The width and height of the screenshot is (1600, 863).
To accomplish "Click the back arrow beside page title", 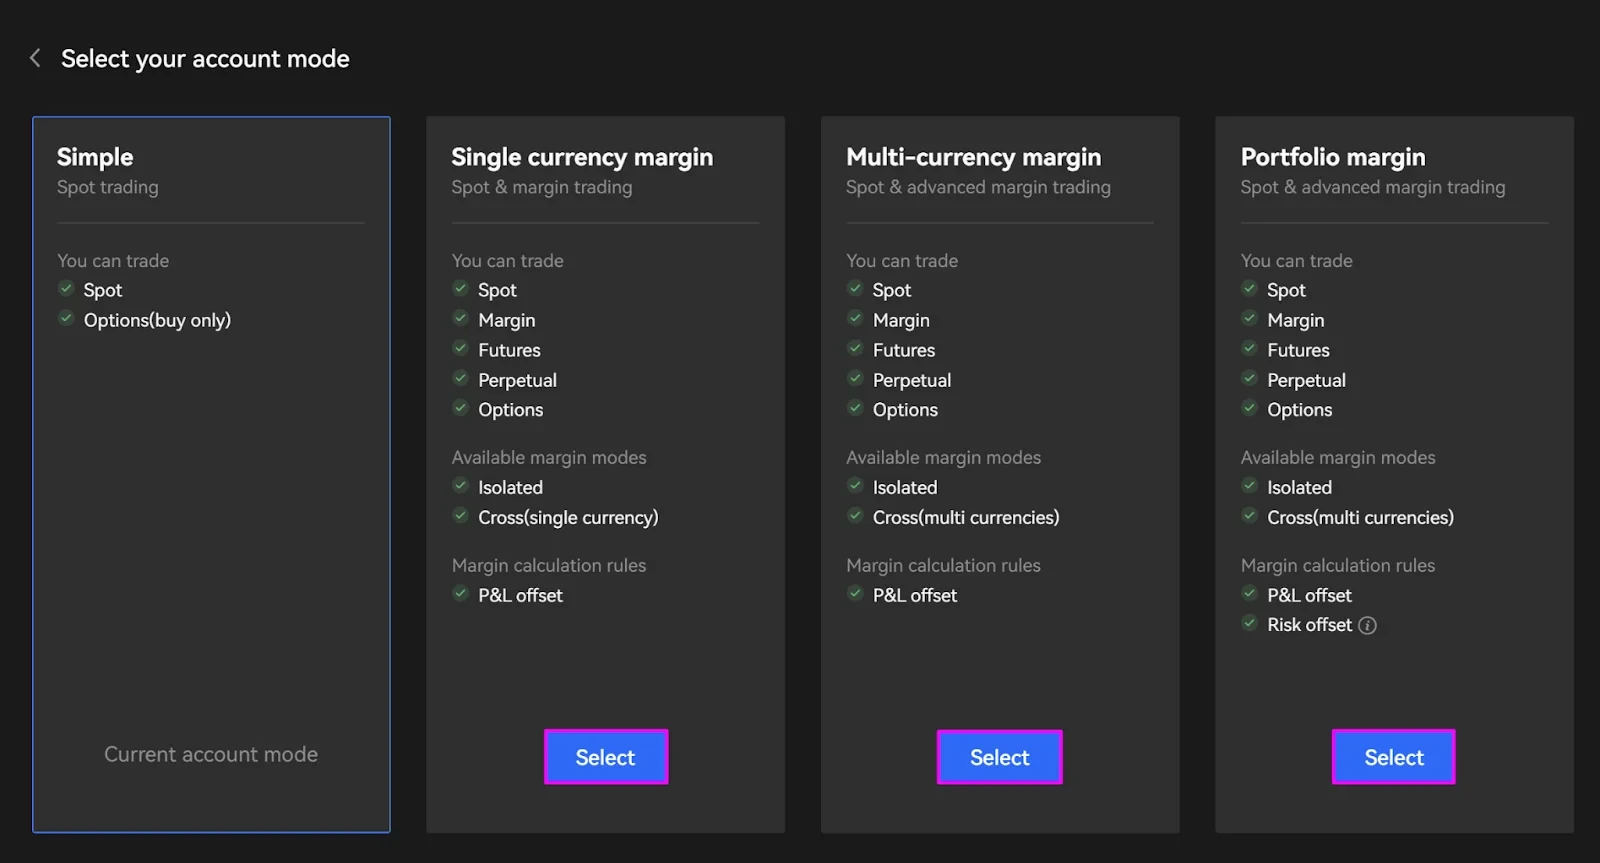I will 35,58.
